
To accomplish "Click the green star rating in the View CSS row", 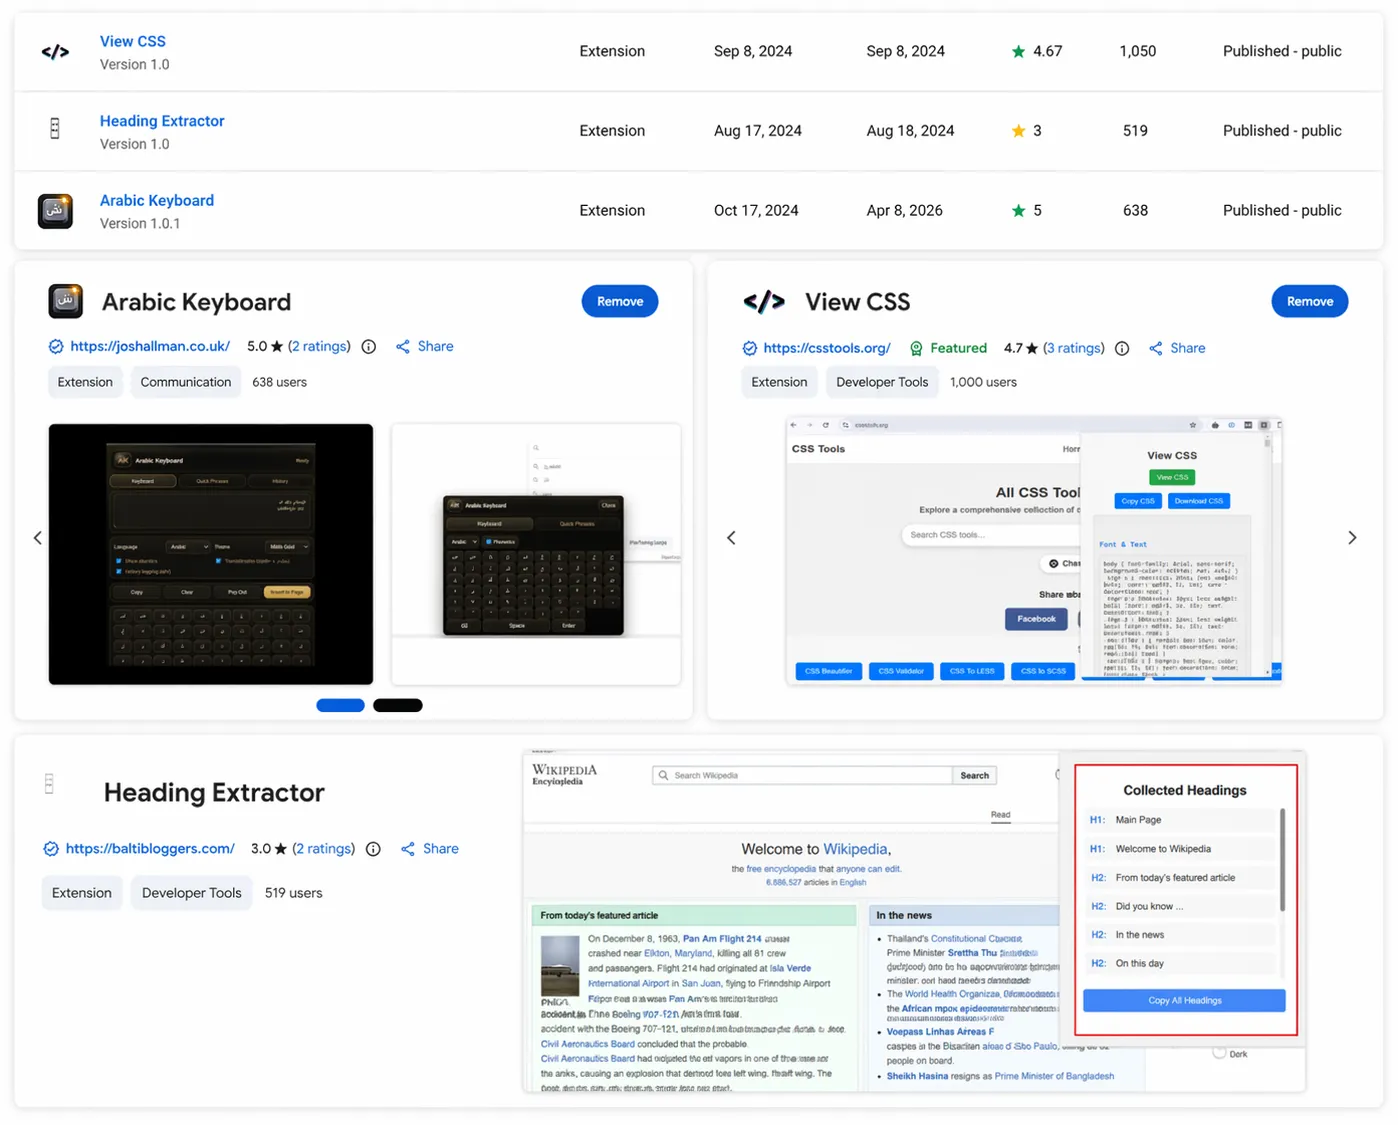I will tap(1018, 51).
